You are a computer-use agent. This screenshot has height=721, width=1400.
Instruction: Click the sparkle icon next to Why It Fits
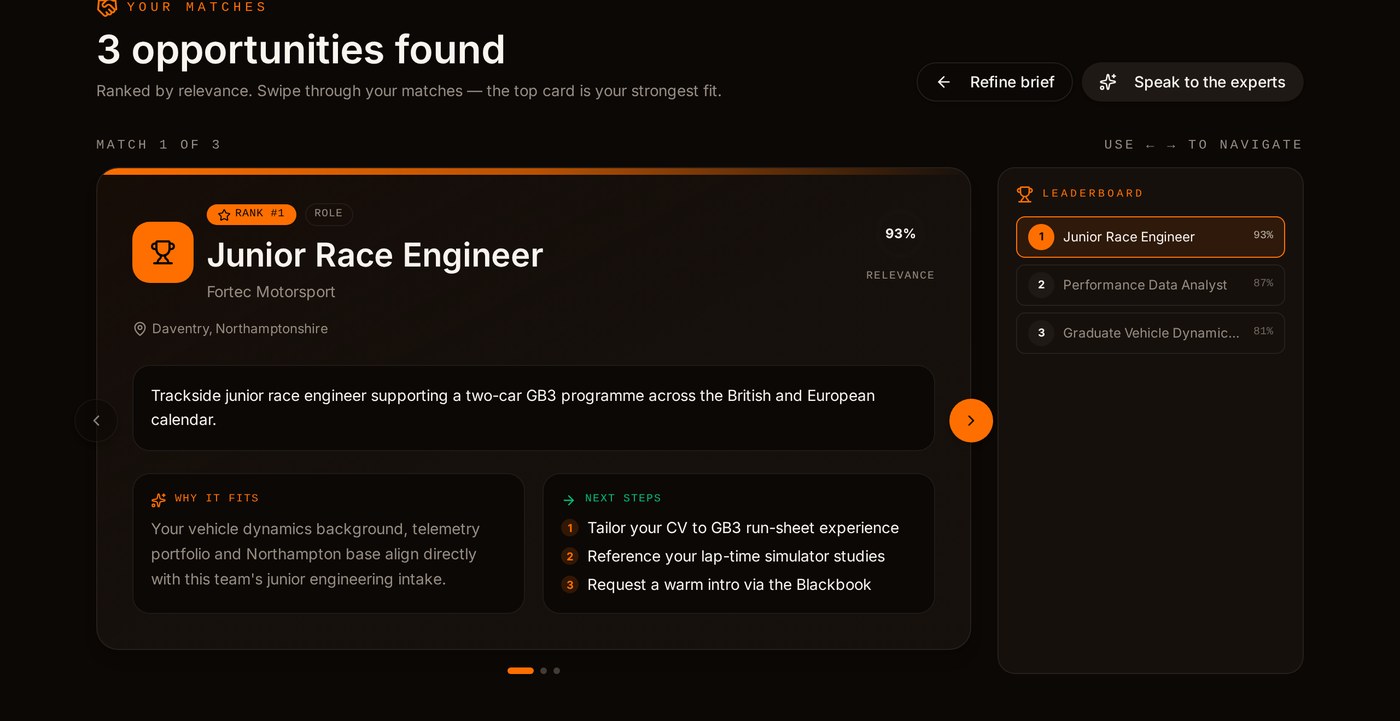pyautogui.click(x=159, y=499)
